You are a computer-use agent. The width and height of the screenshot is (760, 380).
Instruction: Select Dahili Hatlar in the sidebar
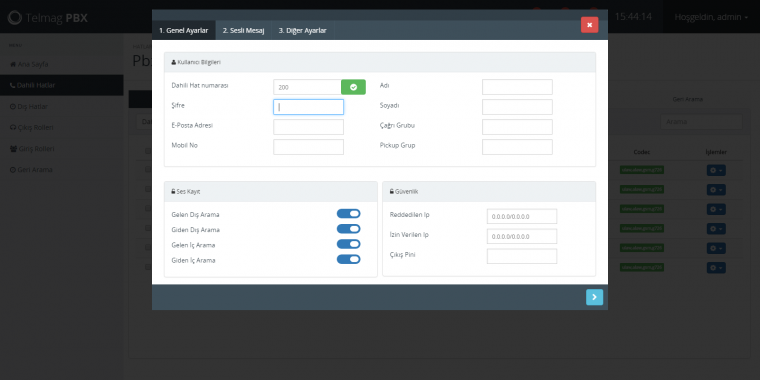(62, 85)
